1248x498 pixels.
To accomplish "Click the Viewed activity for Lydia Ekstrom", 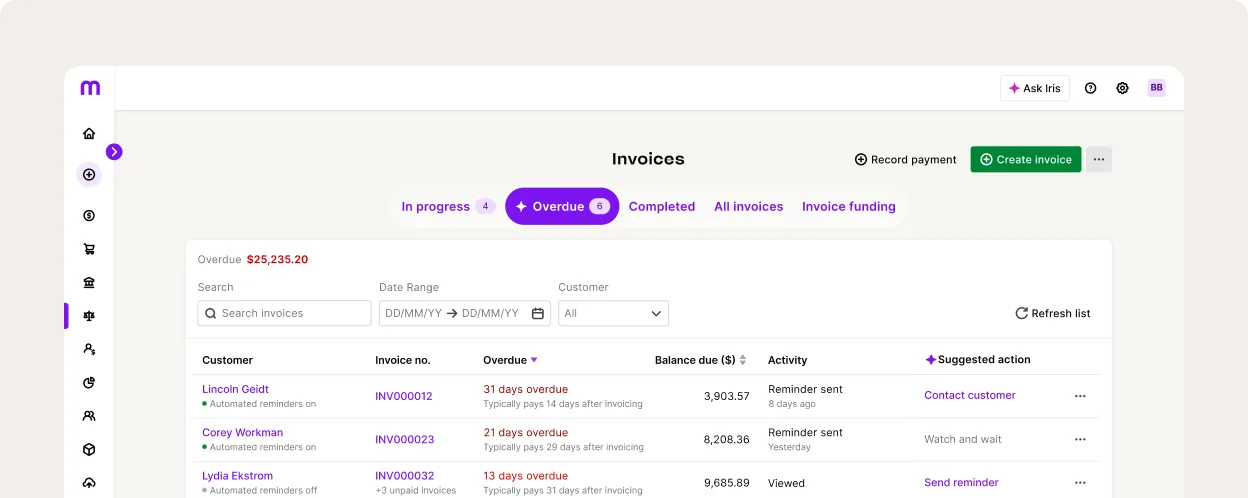I will click(786, 483).
